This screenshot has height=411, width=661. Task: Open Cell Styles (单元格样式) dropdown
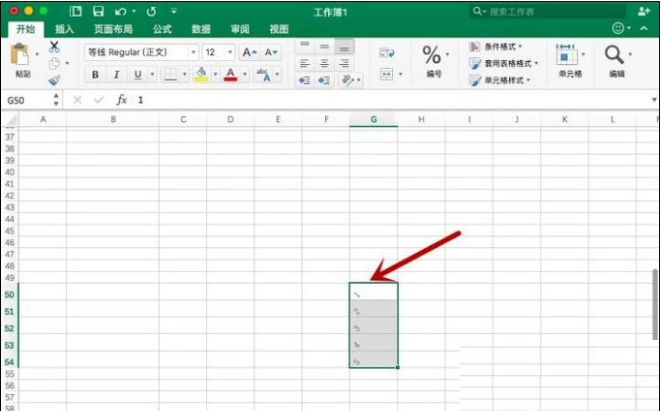click(500, 80)
